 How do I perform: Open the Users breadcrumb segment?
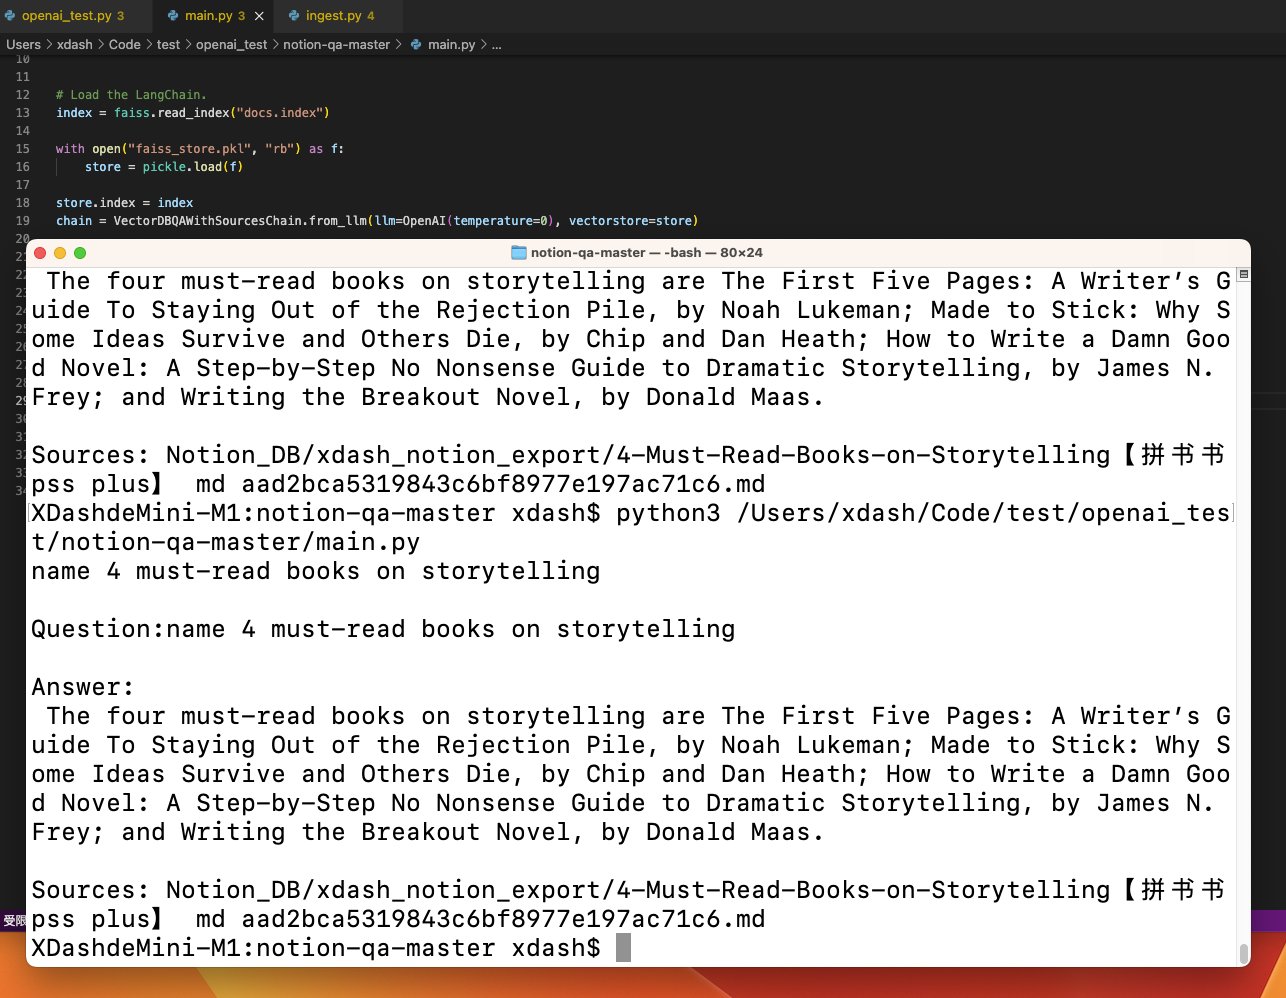23,44
